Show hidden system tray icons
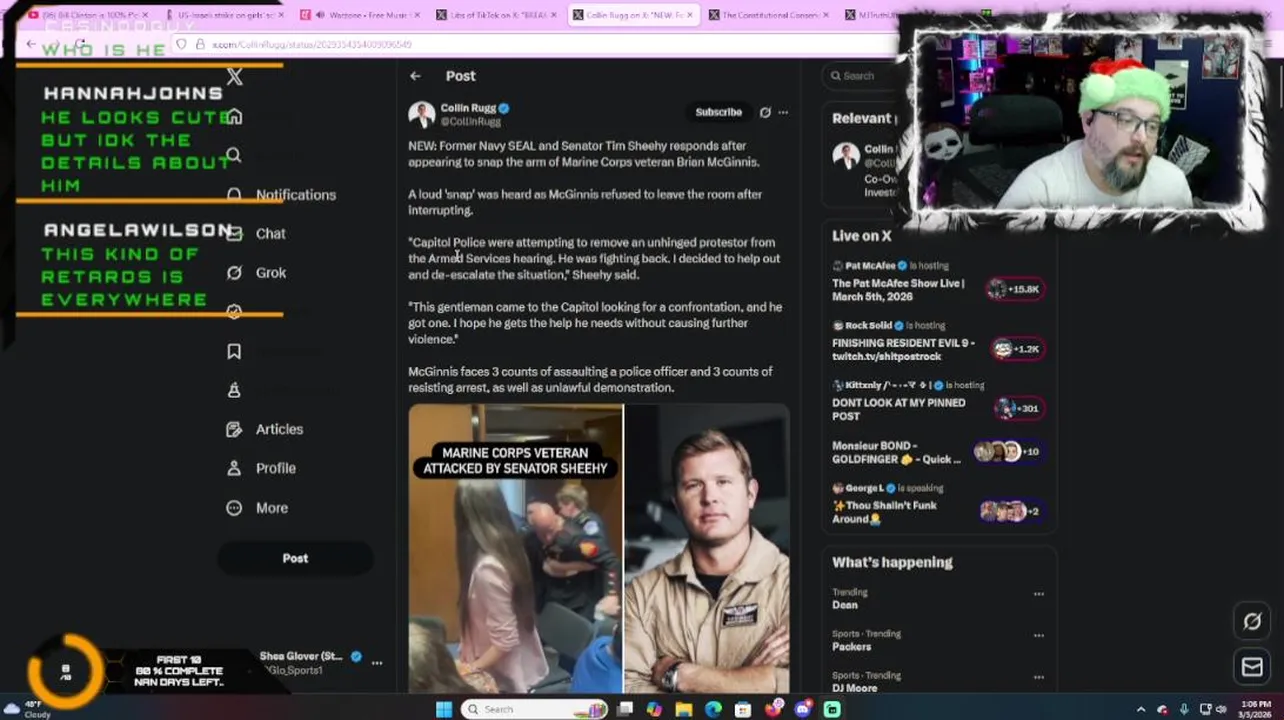This screenshot has height=720, width=1284. click(1141, 710)
